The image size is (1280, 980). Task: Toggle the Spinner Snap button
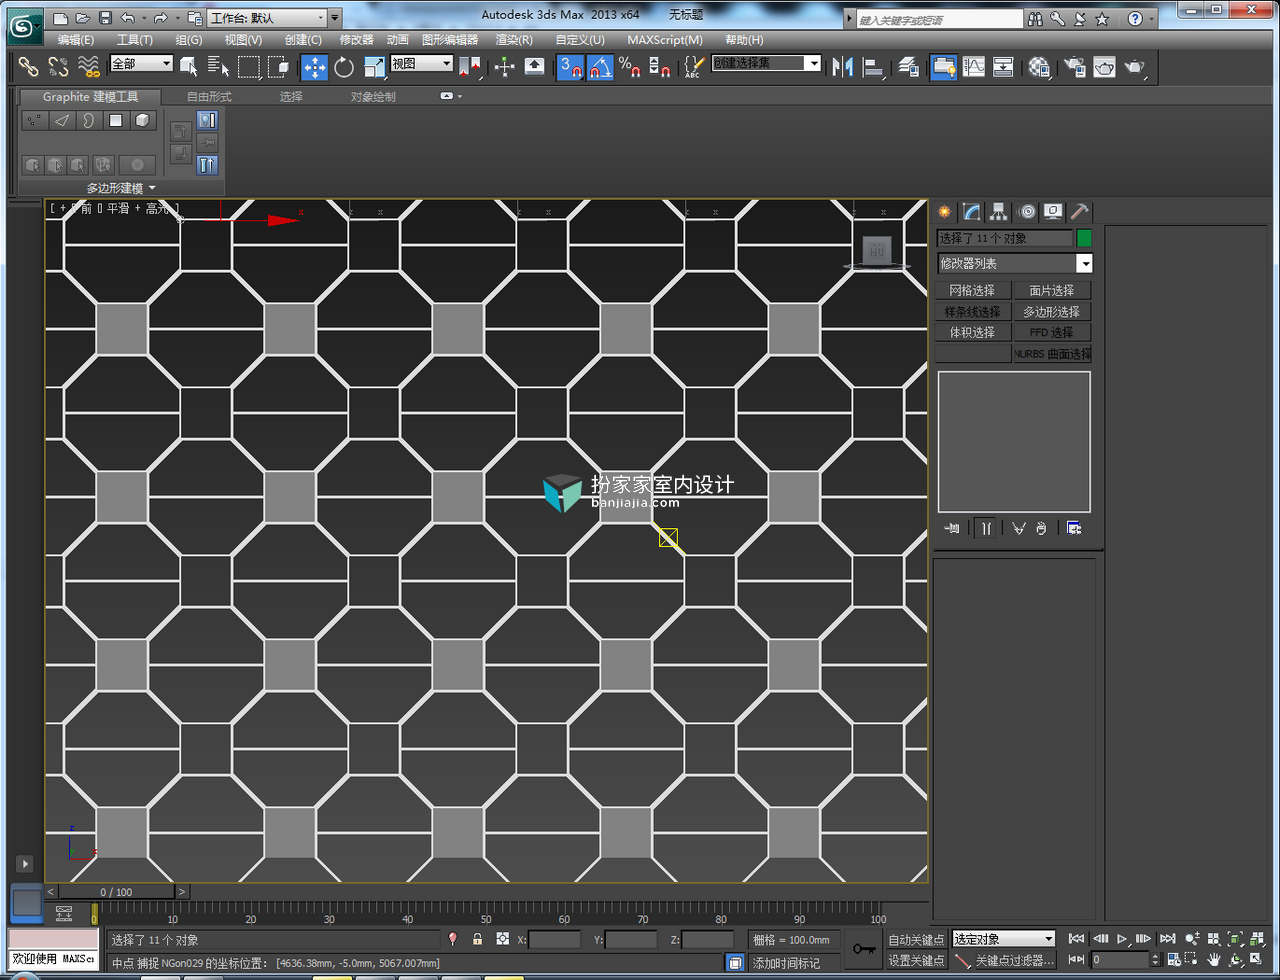[x=659, y=67]
